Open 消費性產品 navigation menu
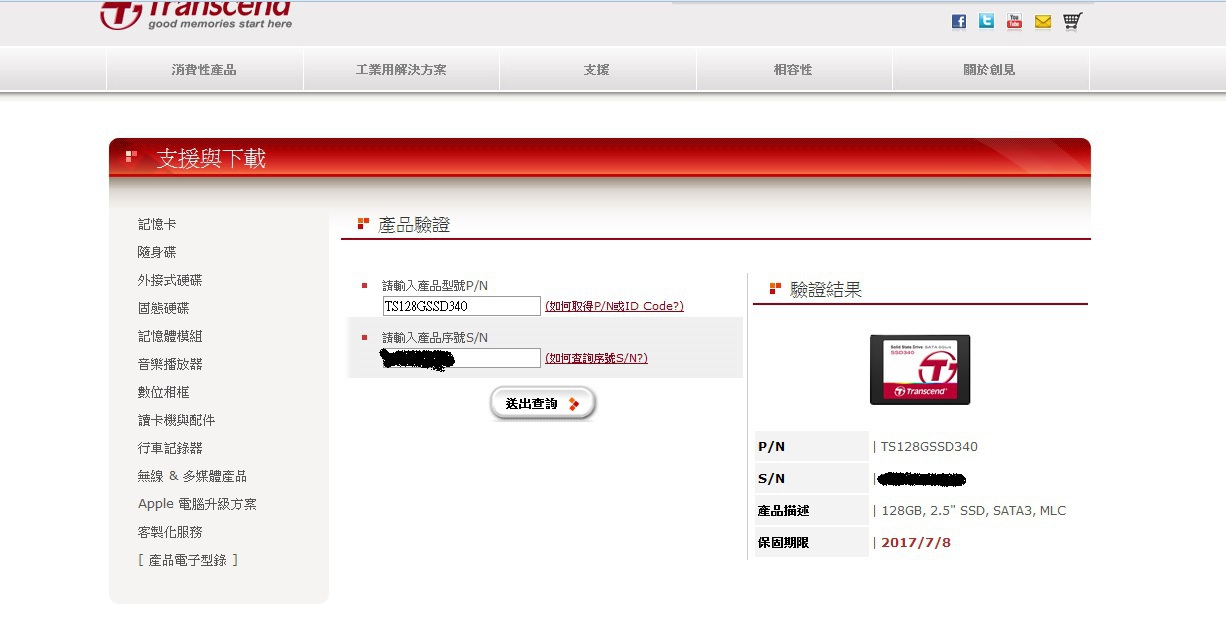 (x=204, y=70)
